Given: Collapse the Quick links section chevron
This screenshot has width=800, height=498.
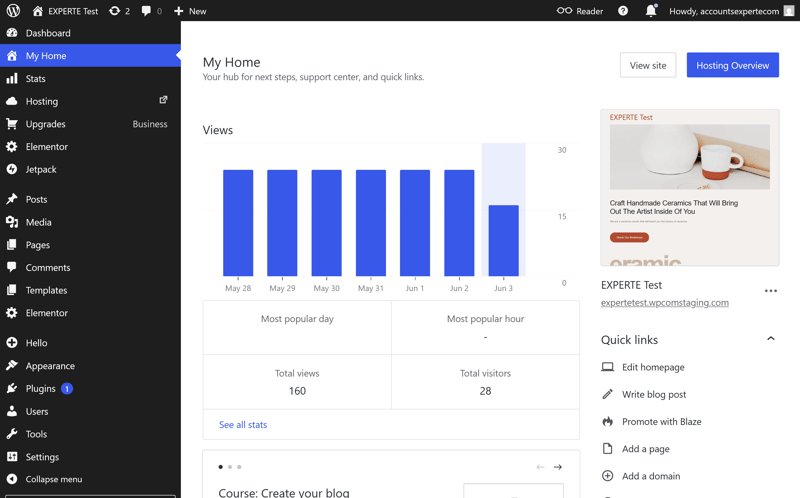Looking at the screenshot, I should click(x=771, y=339).
